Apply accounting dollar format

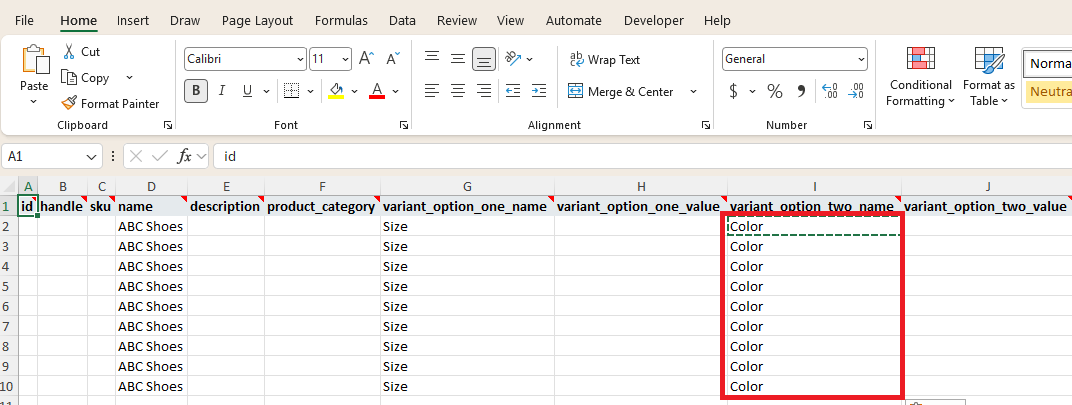click(734, 91)
